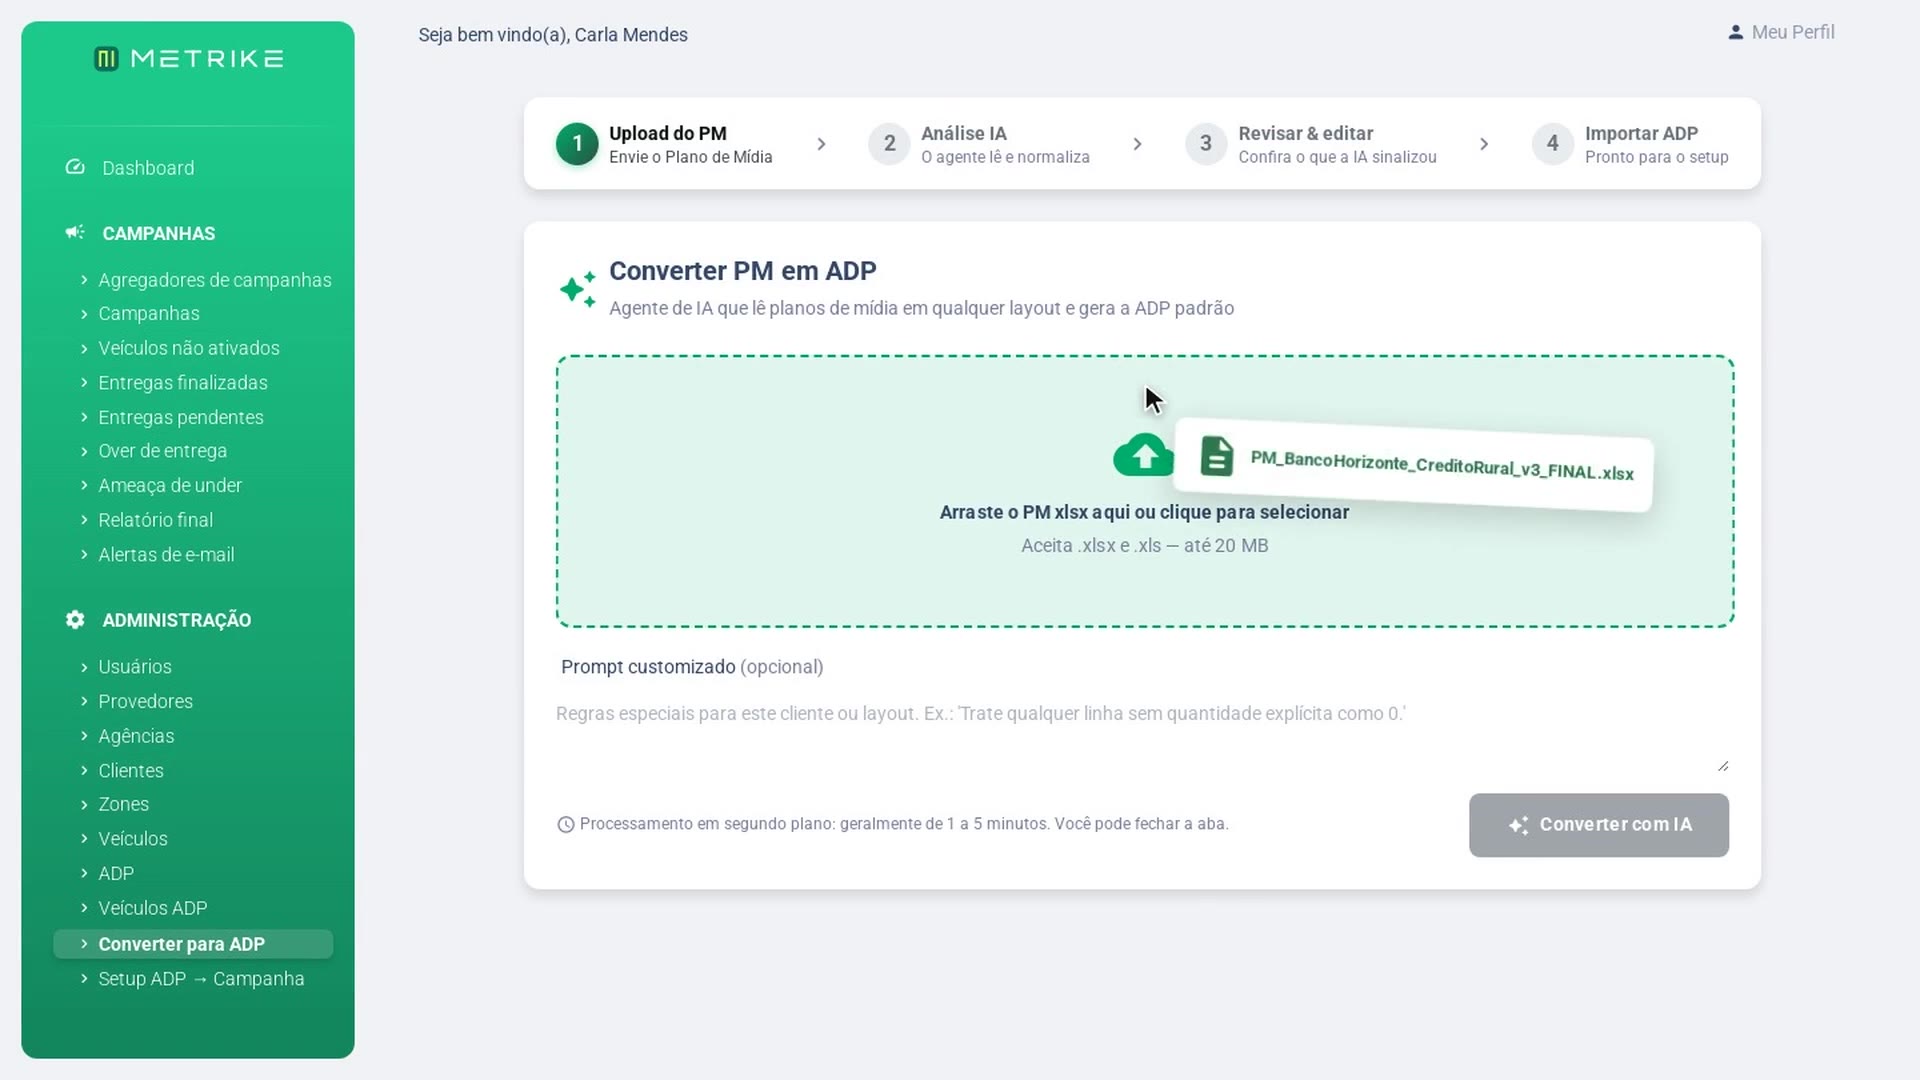Open Alertas de e-mail menu item
1920x1080 pixels.
(x=166, y=554)
